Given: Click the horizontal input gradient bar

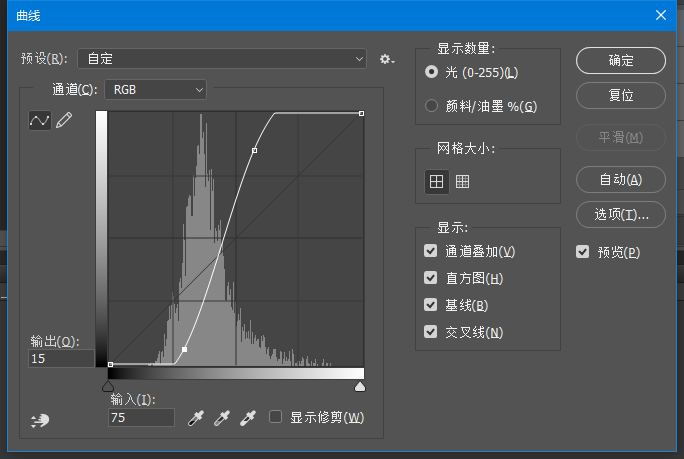Looking at the screenshot, I should [236, 373].
